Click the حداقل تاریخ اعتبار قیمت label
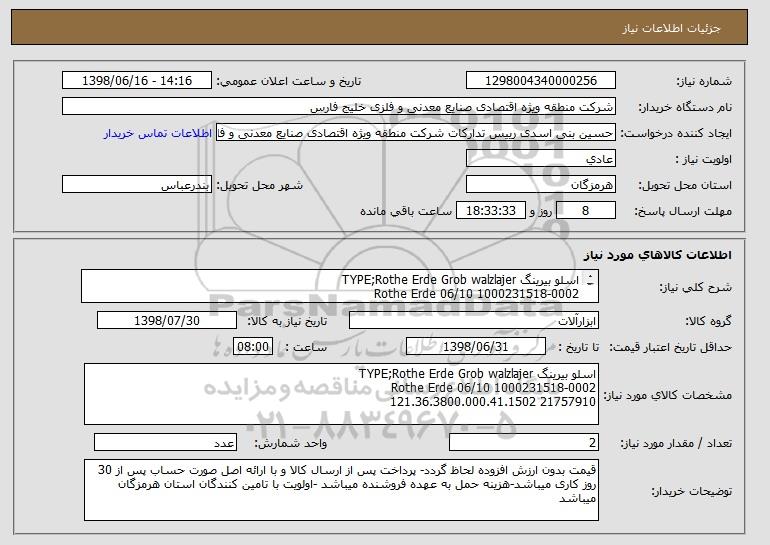The image size is (770, 545). pos(671,347)
